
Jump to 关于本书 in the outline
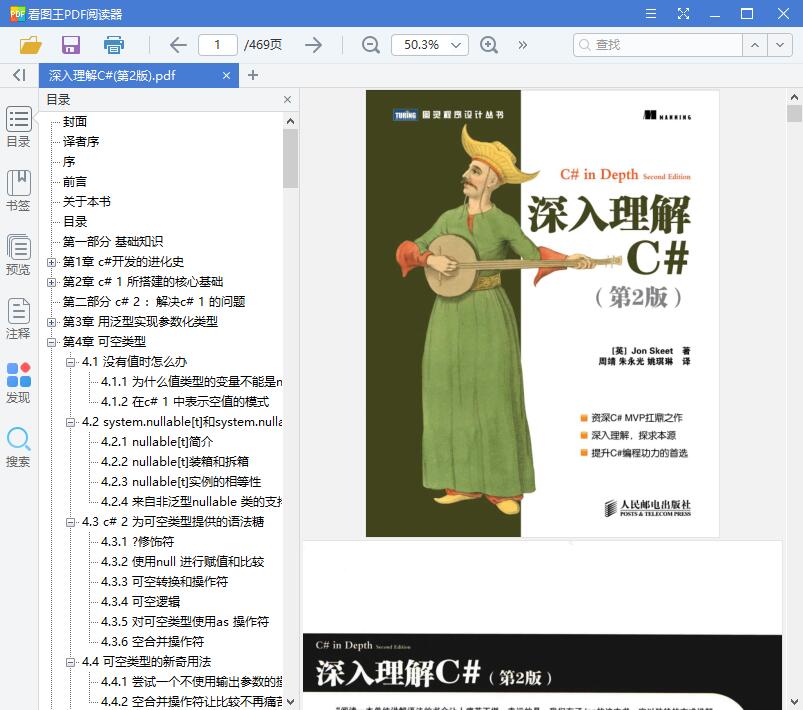click(87, 202)
